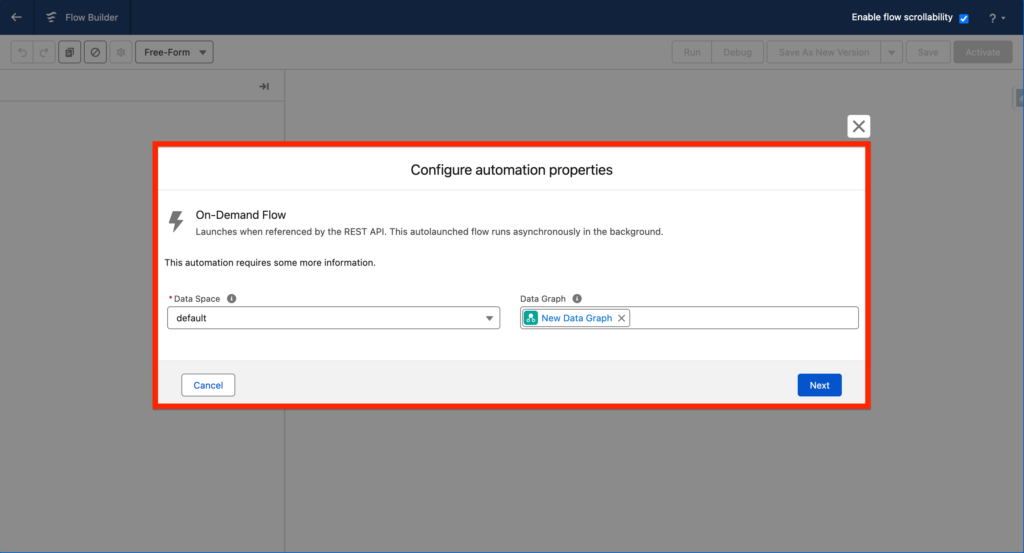
Task: Toggle Enable flow scrollability checkbox
Action: coord(964,18)
